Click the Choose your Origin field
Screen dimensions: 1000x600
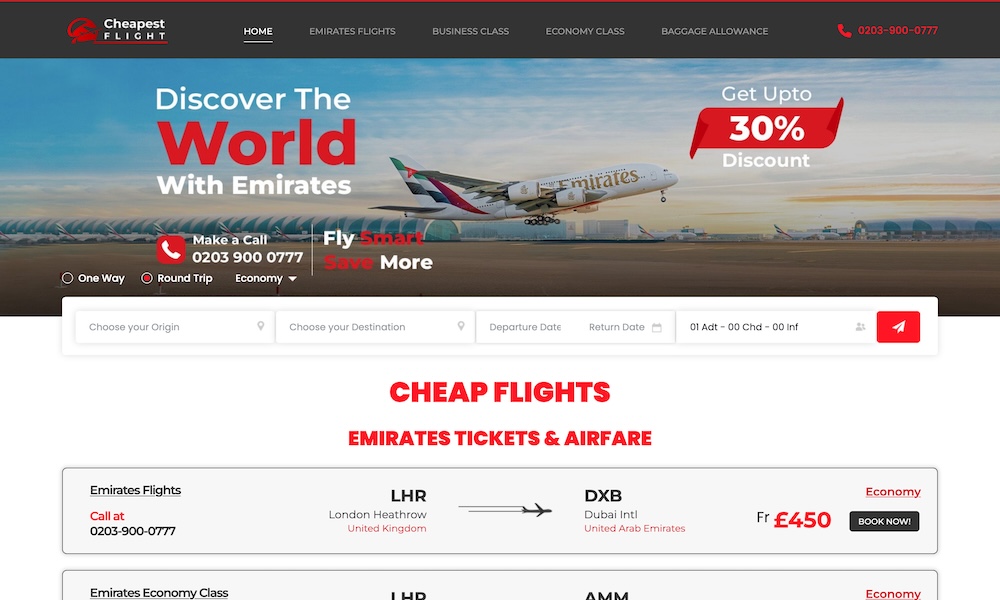pos(175,327)
